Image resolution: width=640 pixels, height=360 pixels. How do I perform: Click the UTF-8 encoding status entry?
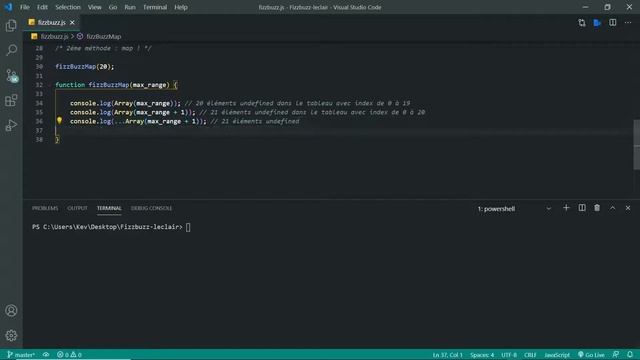click(x=509, y=355)
